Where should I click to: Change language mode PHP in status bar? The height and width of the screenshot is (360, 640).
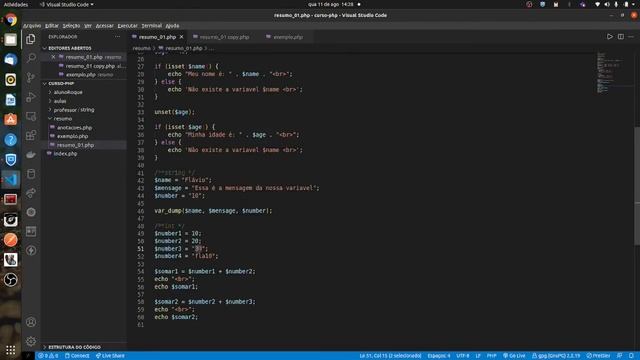point(491,356)
